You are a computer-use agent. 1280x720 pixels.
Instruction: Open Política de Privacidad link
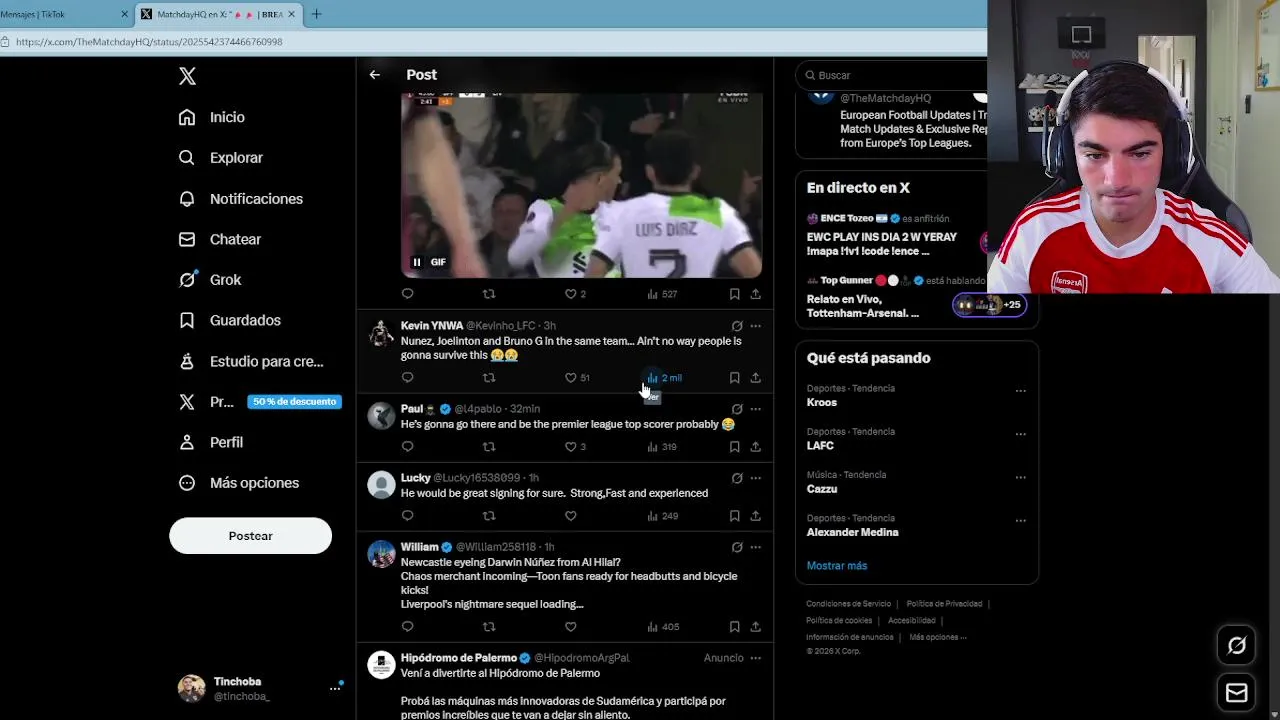click(944, 604)
